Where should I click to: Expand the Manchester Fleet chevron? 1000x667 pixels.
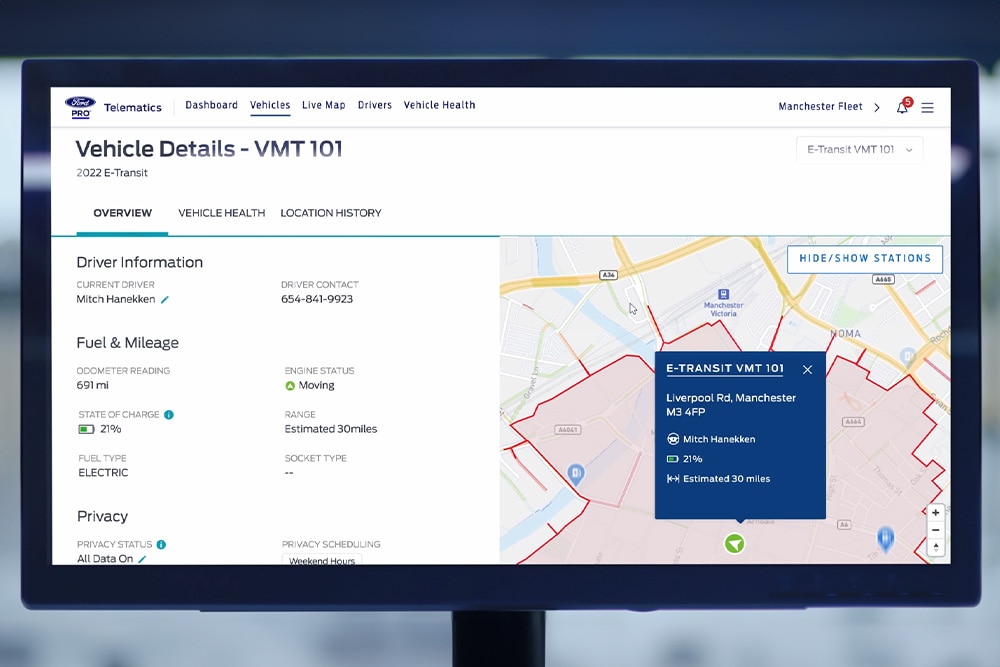point(877,106)
